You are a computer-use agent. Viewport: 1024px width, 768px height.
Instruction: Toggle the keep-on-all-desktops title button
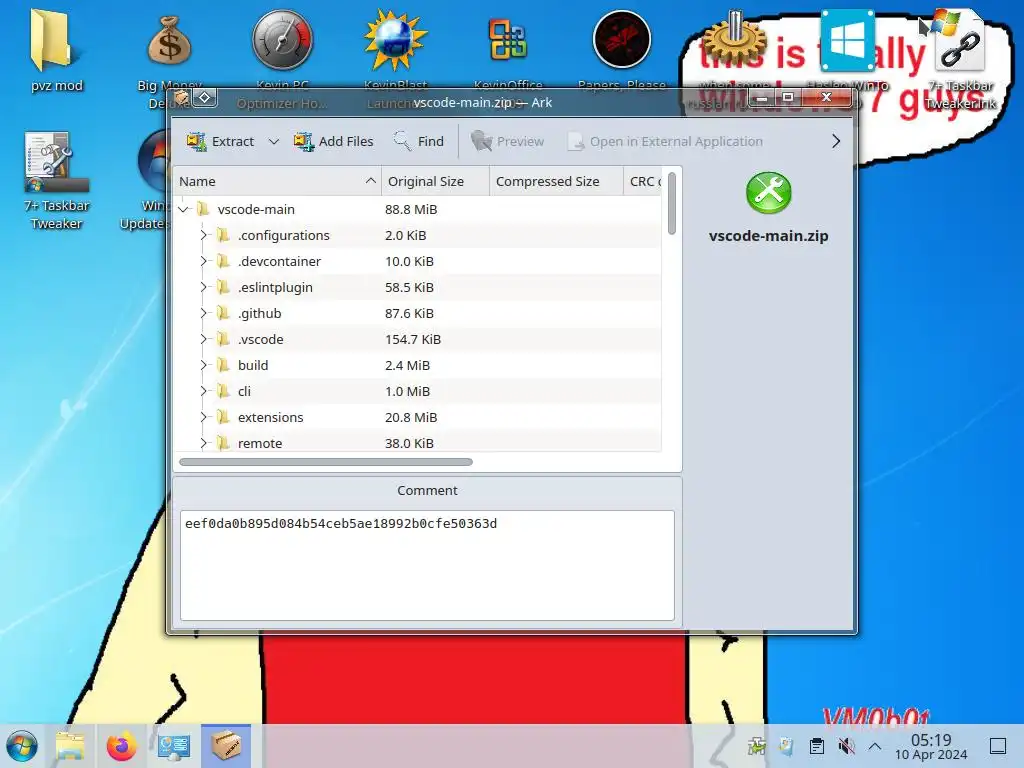tap(204, 98)
